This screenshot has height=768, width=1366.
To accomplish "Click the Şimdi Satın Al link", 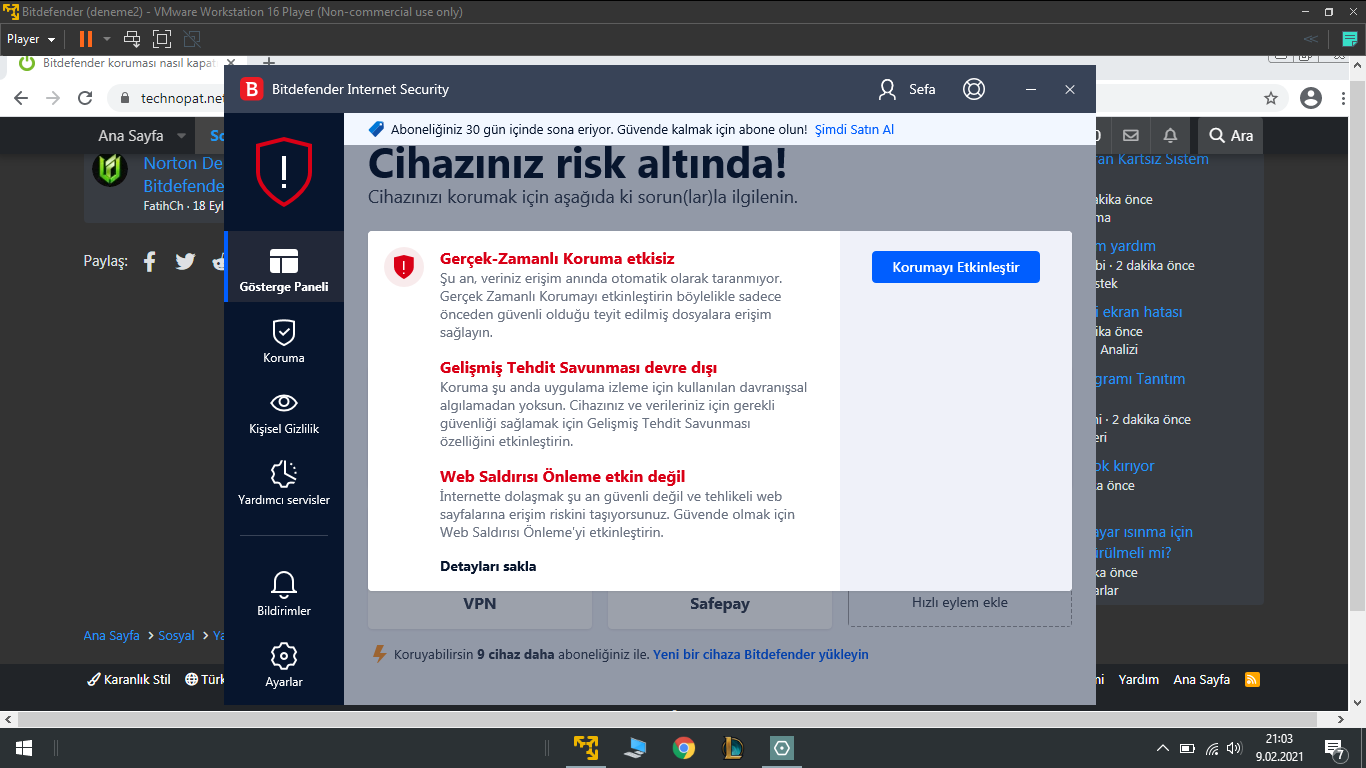I will tap(855, 130).
